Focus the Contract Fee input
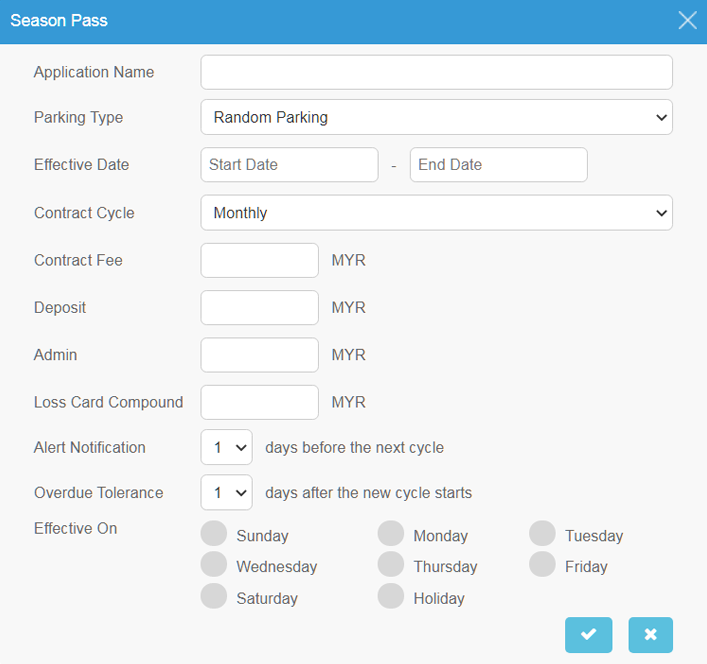707x664 pixels. (259, 261)
